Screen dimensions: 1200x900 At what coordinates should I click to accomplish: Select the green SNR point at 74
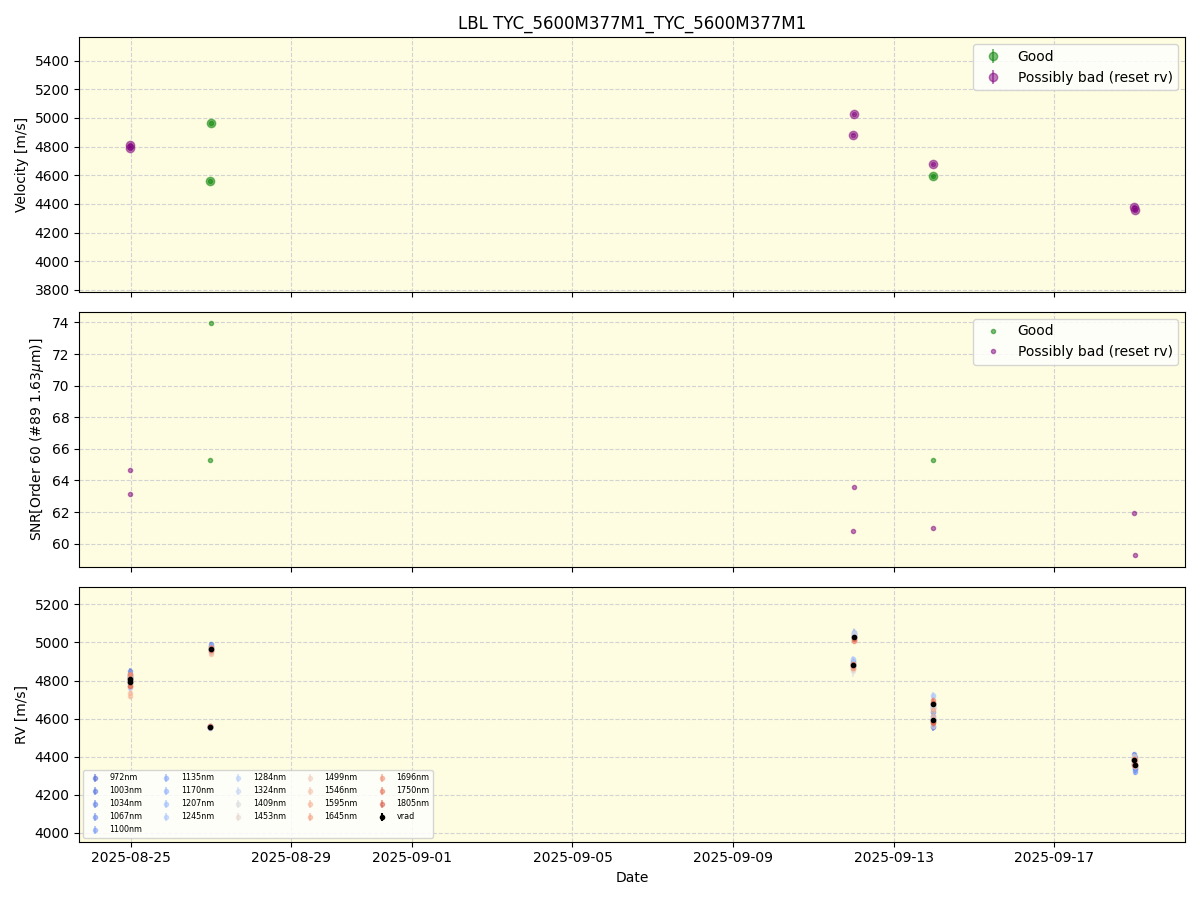(211, 323)
